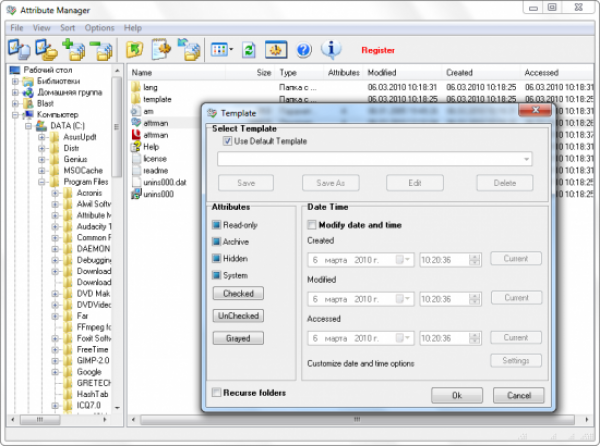
Task: Open the view mode grid icon
Action: pyautogui.click(x=220, y=49)
